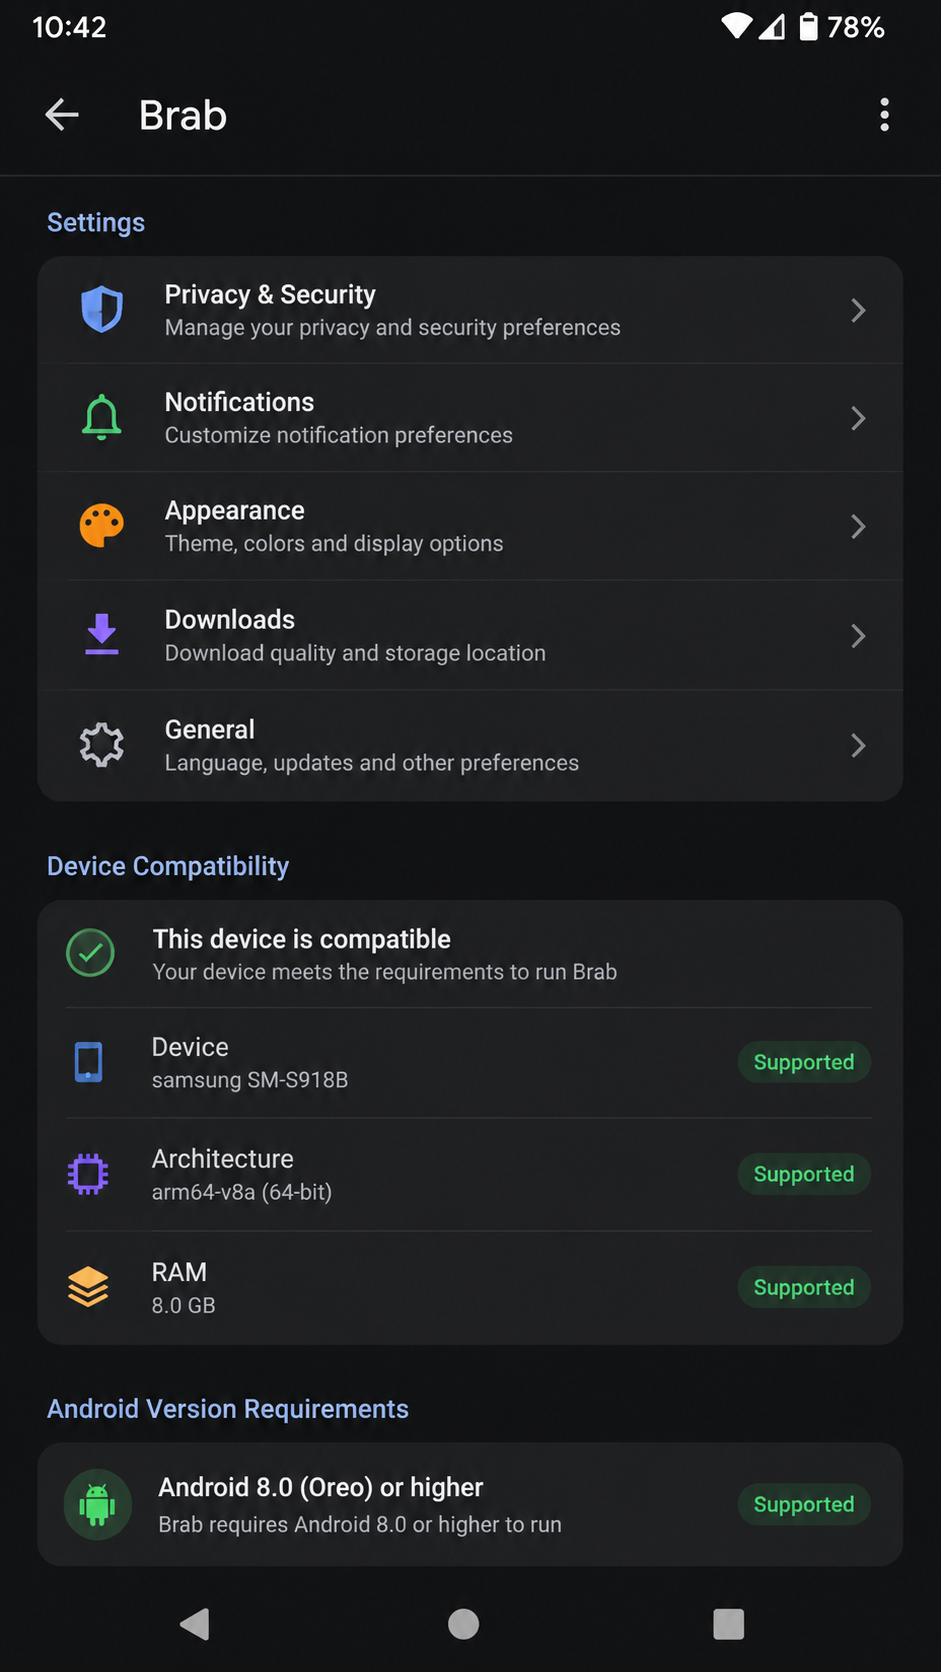Screen dimensions: 941x1672
Task: Tap the back arrow beside Brab
Action: pyautogui.click(x=62, y=115)
